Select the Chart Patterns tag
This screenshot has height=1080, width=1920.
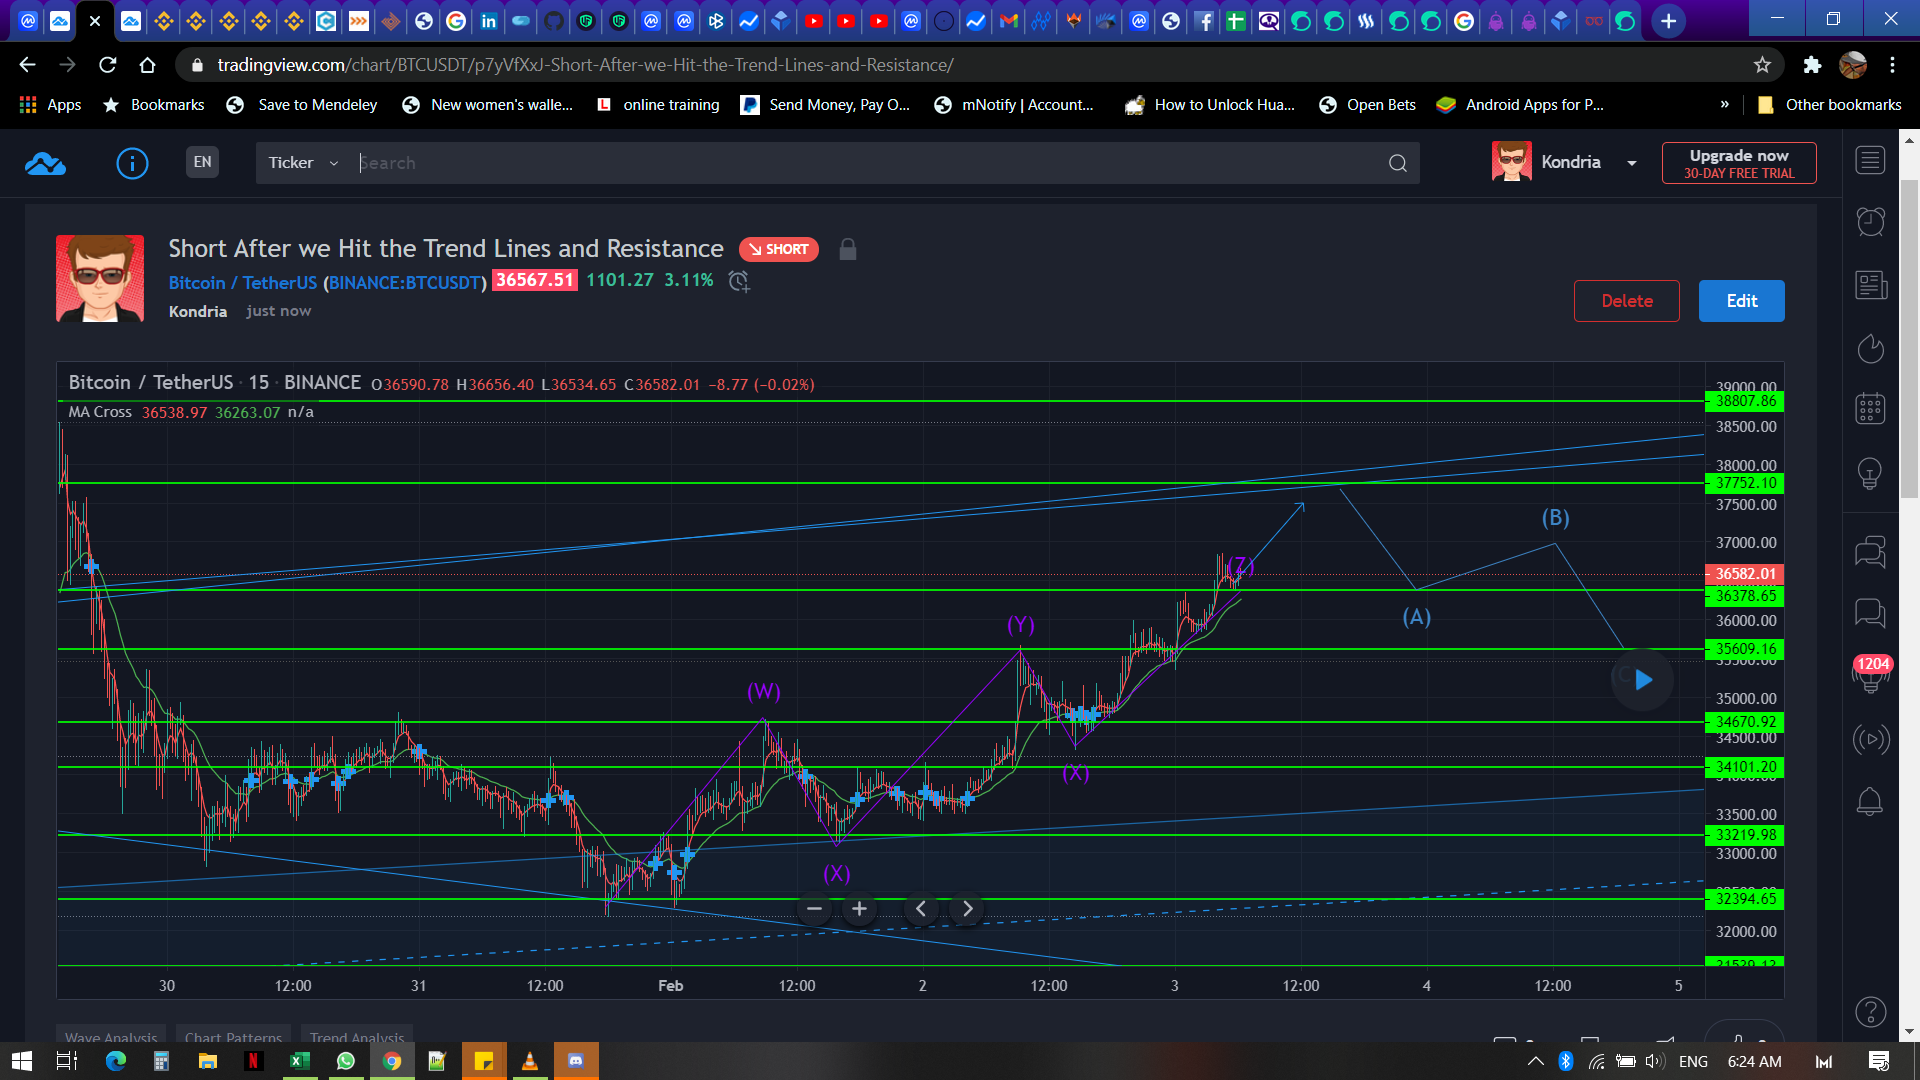click(x=233, y=1037)
